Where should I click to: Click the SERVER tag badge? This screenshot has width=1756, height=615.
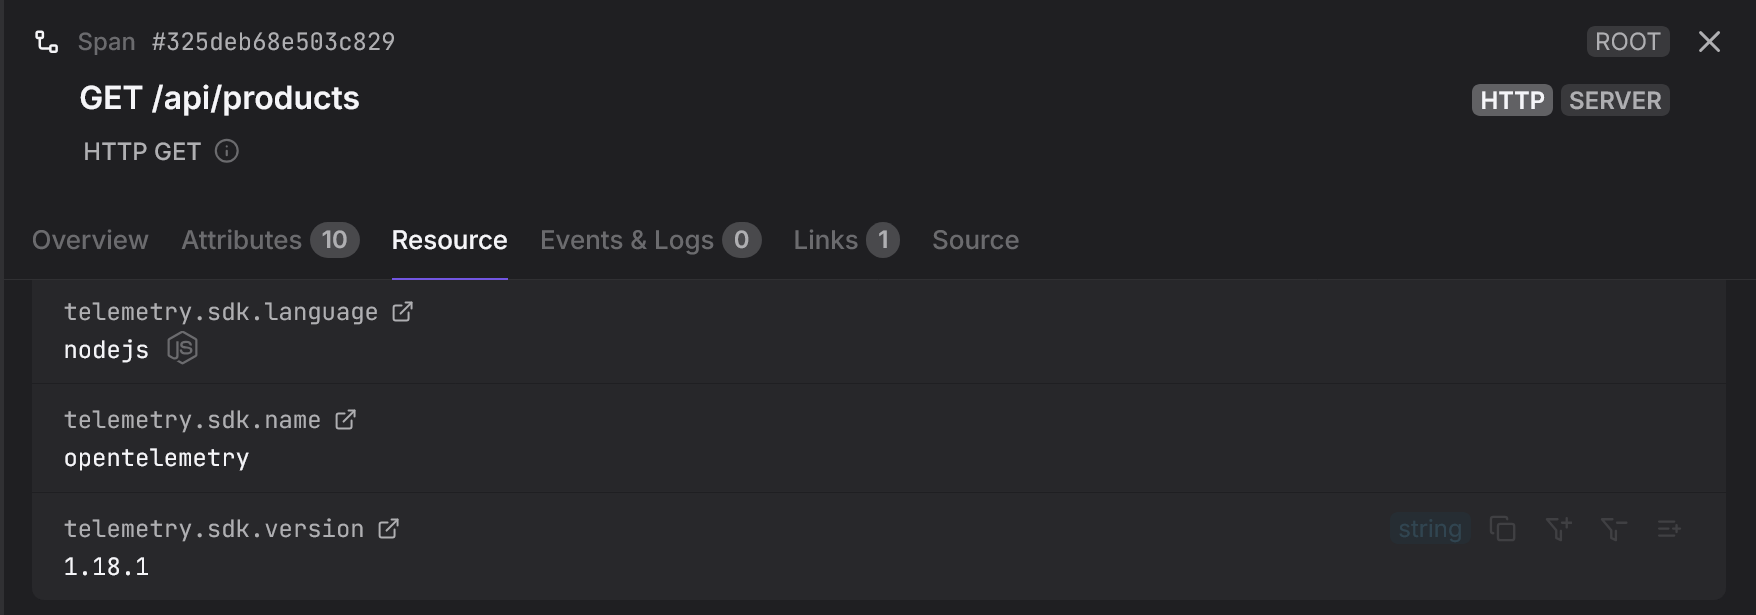[x=1615, y=100]
